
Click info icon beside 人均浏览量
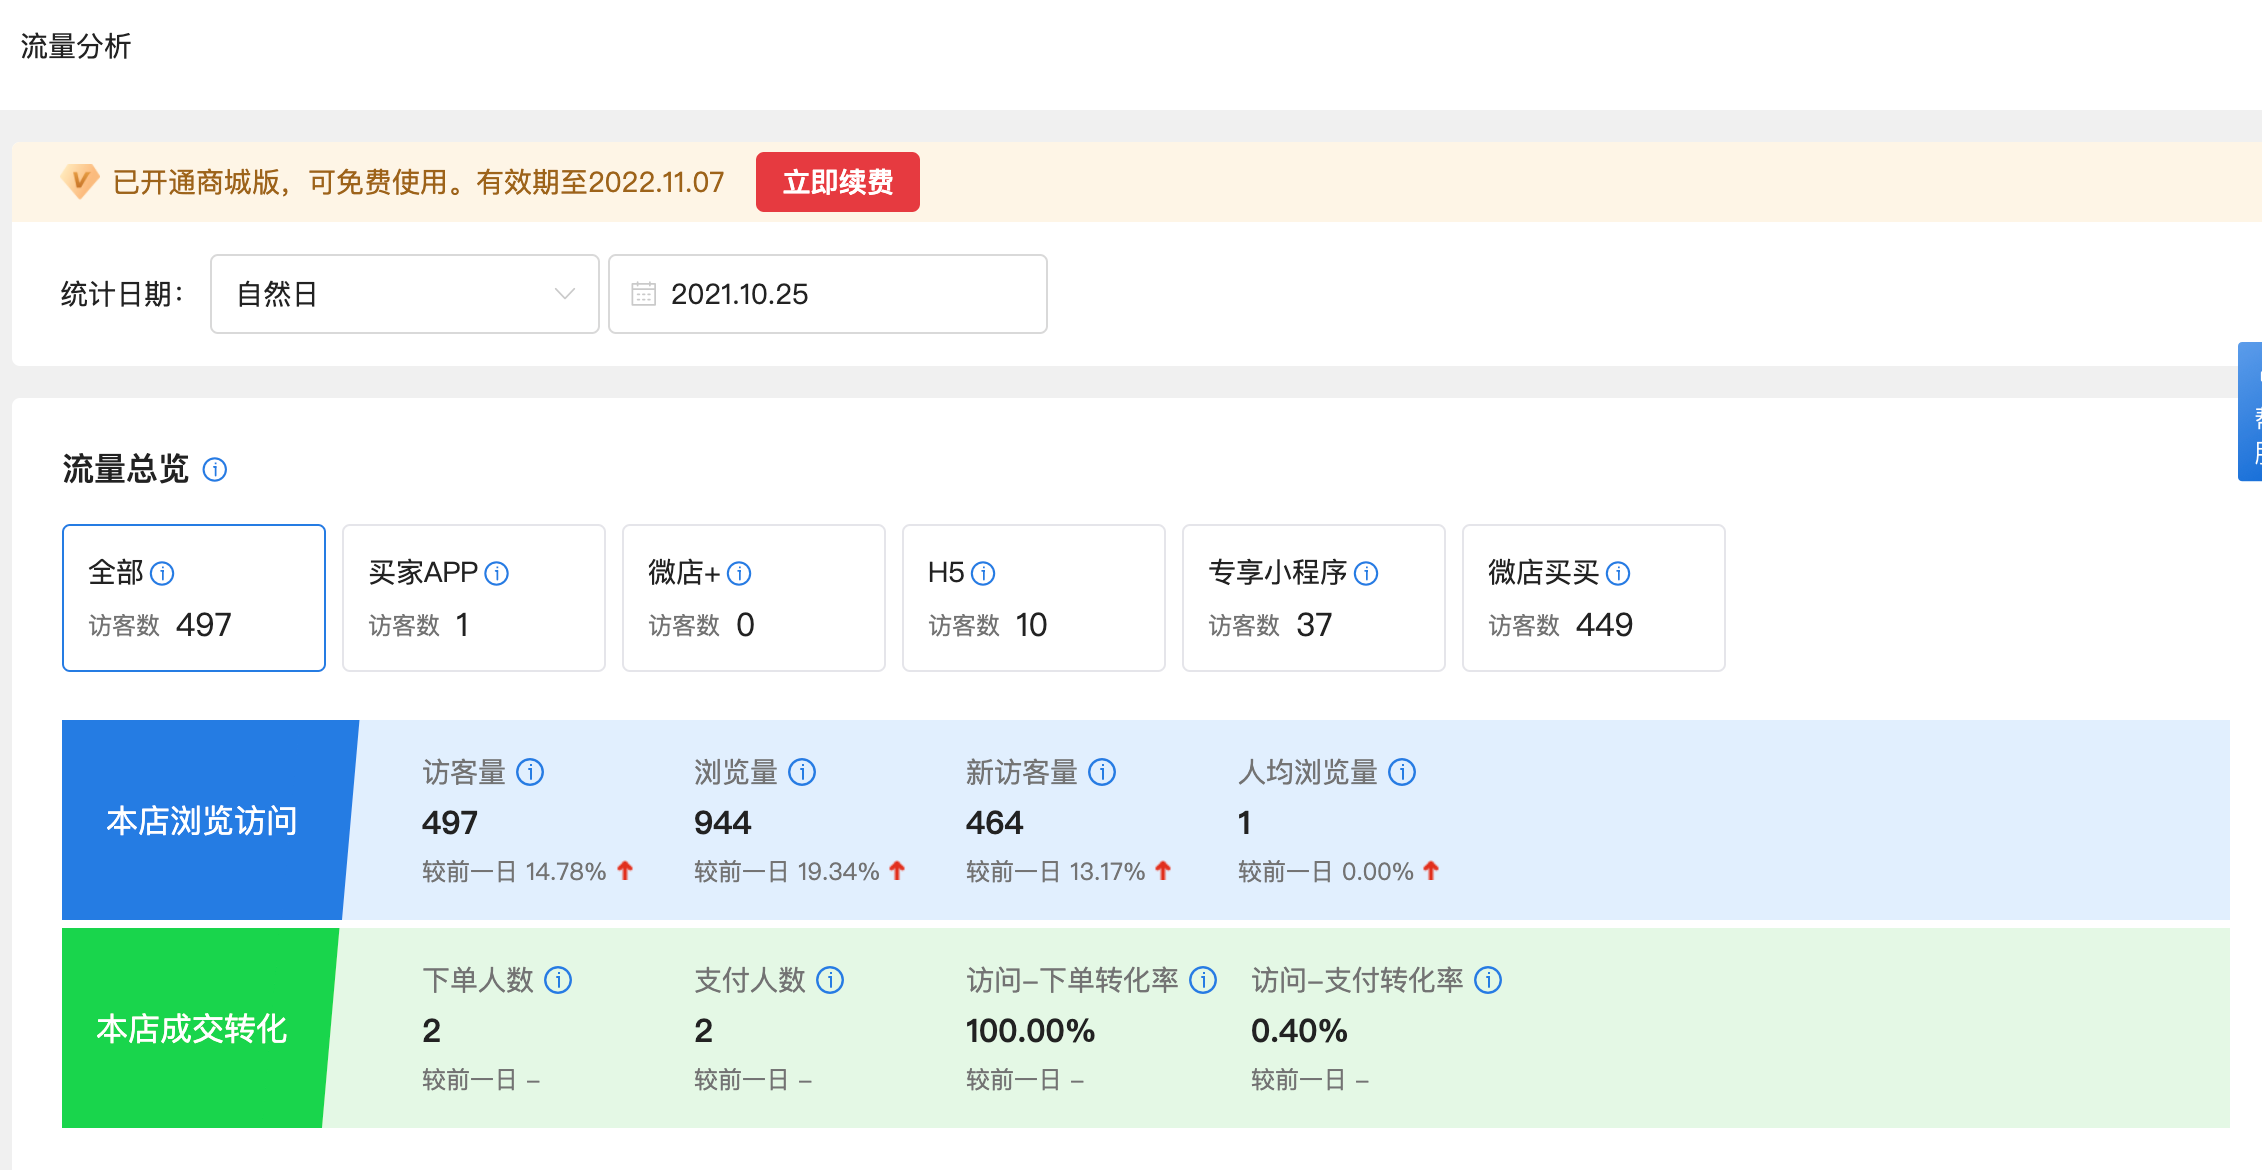1402,772
